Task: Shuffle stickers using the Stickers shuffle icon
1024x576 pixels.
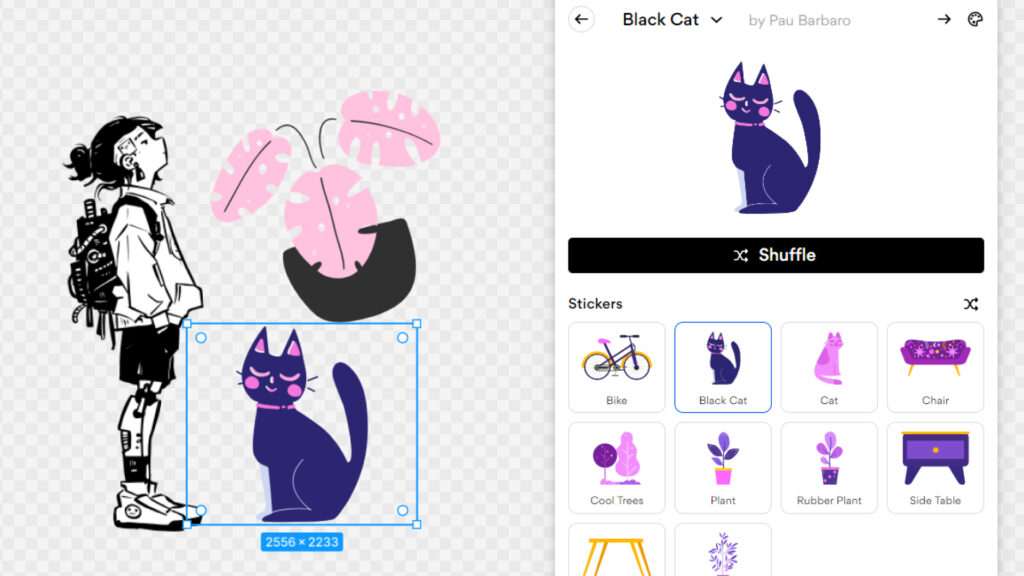Action: (x=971, y=304)
